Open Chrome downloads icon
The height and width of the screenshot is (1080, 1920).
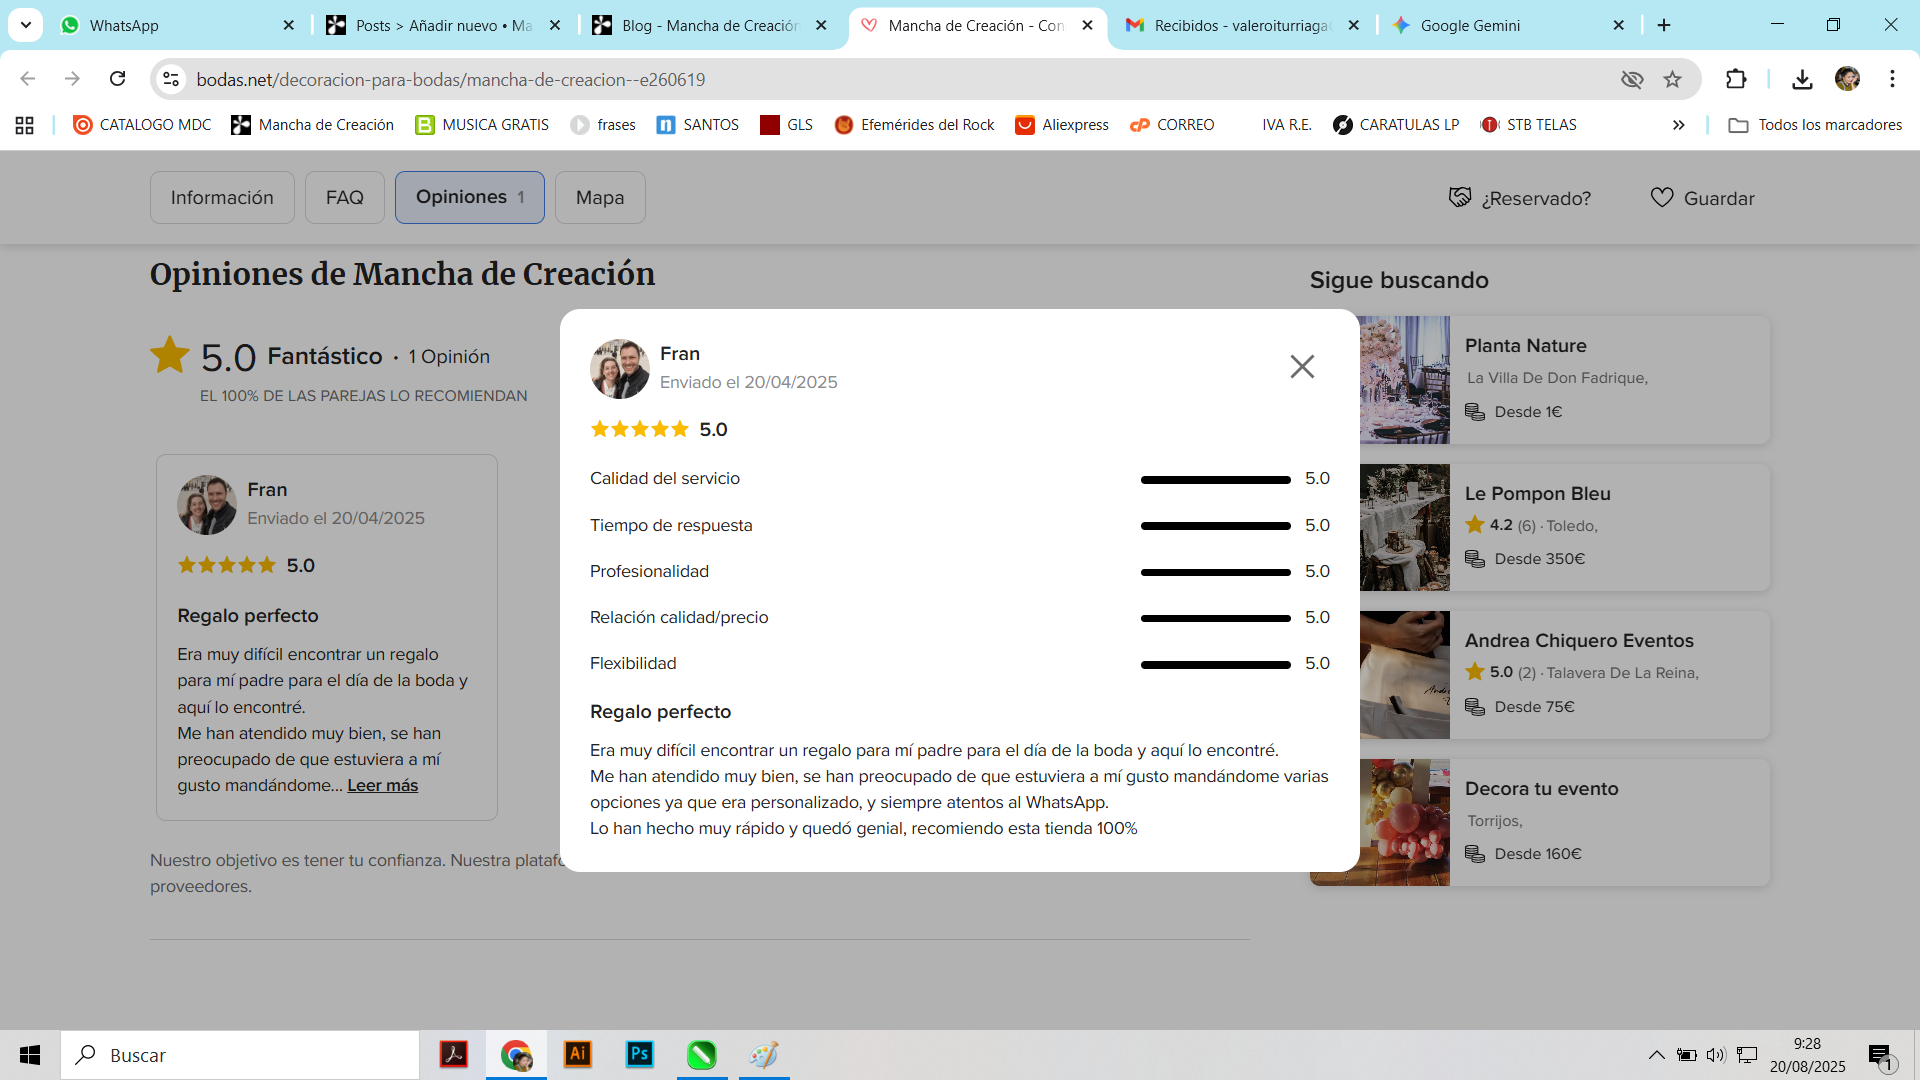pyautogui.click(x=1802, y=79)
